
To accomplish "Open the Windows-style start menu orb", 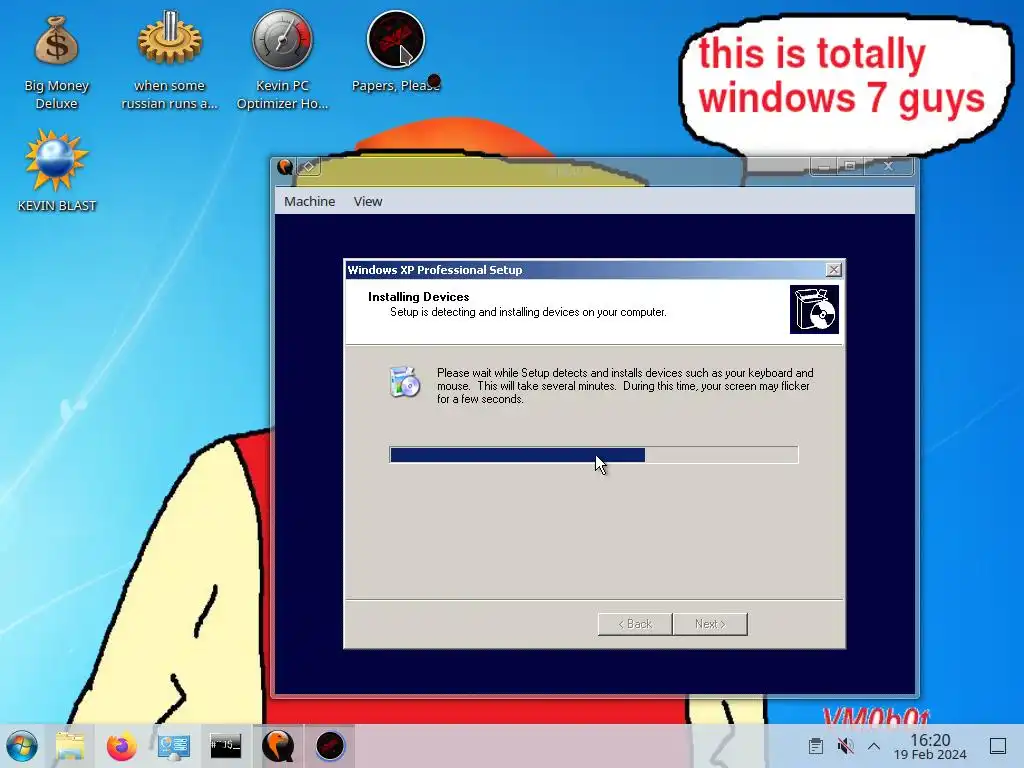I will (22, 746).
